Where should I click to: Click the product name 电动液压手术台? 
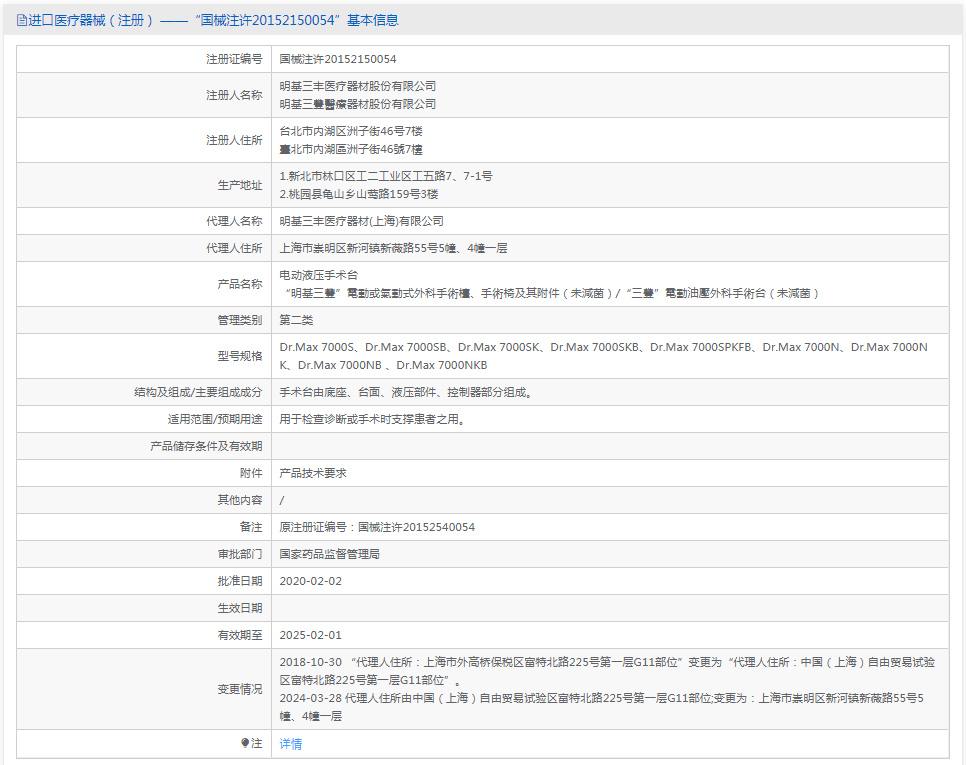(x=318, y=275)
